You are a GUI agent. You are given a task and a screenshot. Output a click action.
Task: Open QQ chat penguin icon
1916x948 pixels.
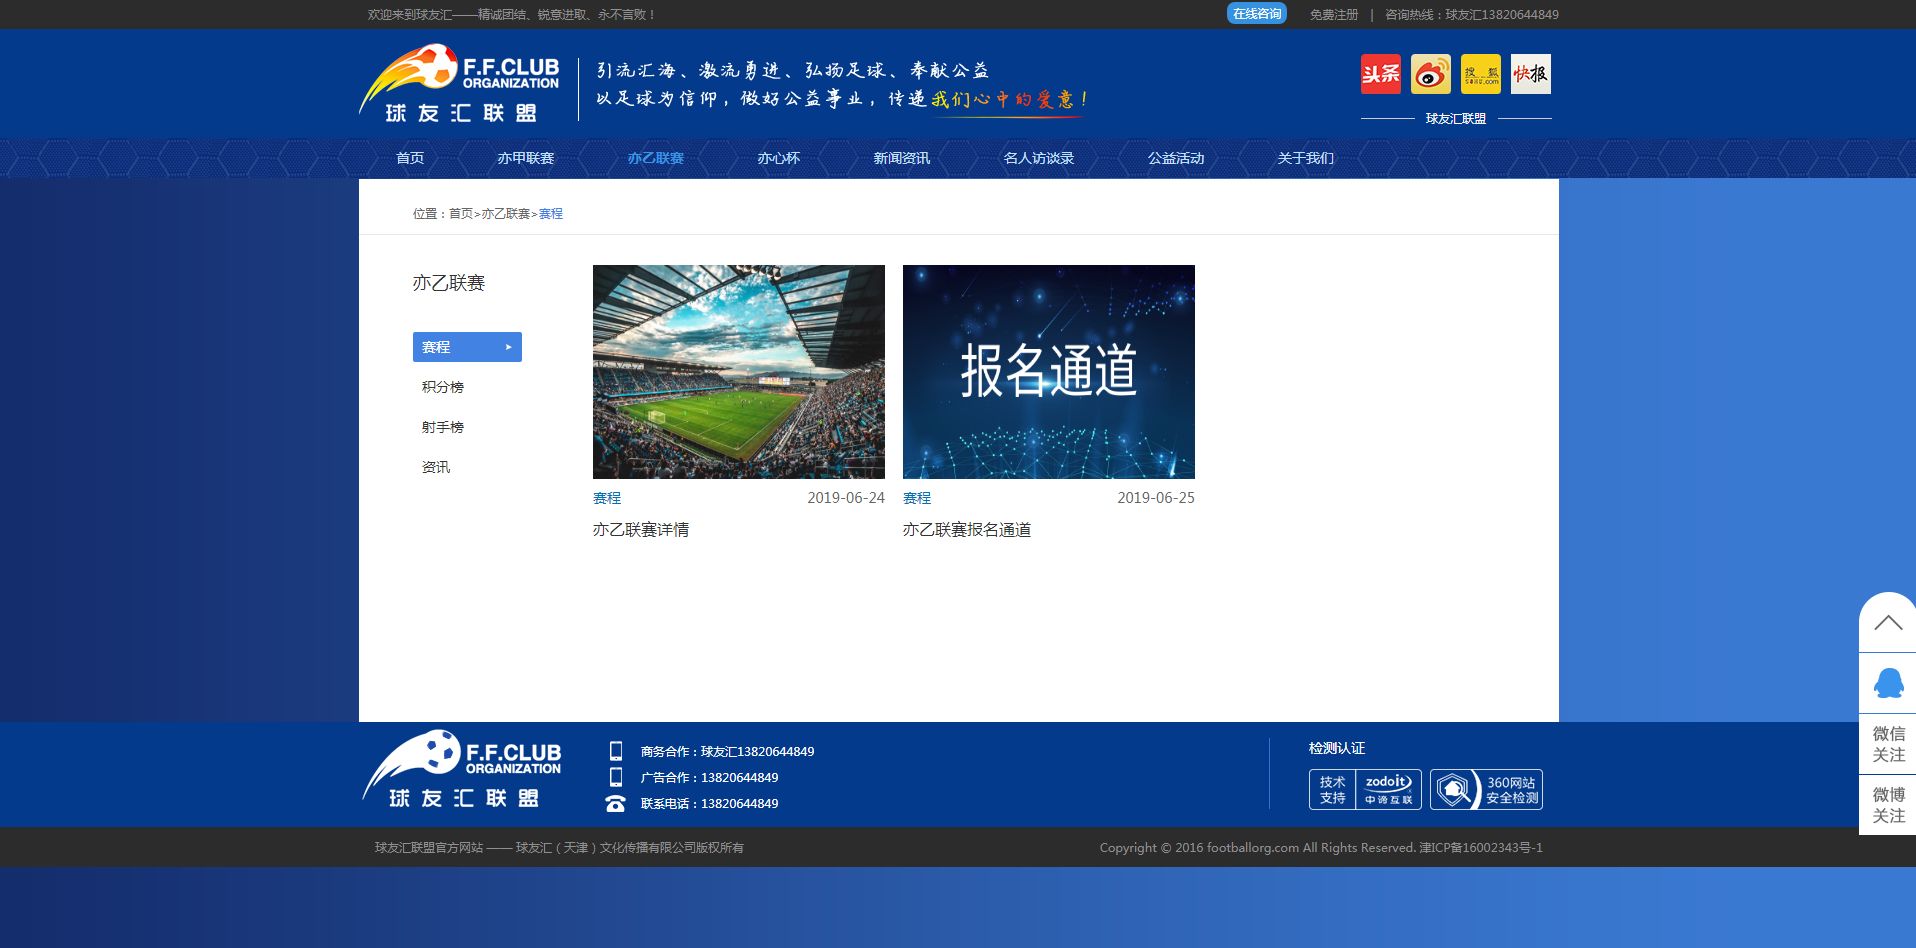tap(1887, 684)
